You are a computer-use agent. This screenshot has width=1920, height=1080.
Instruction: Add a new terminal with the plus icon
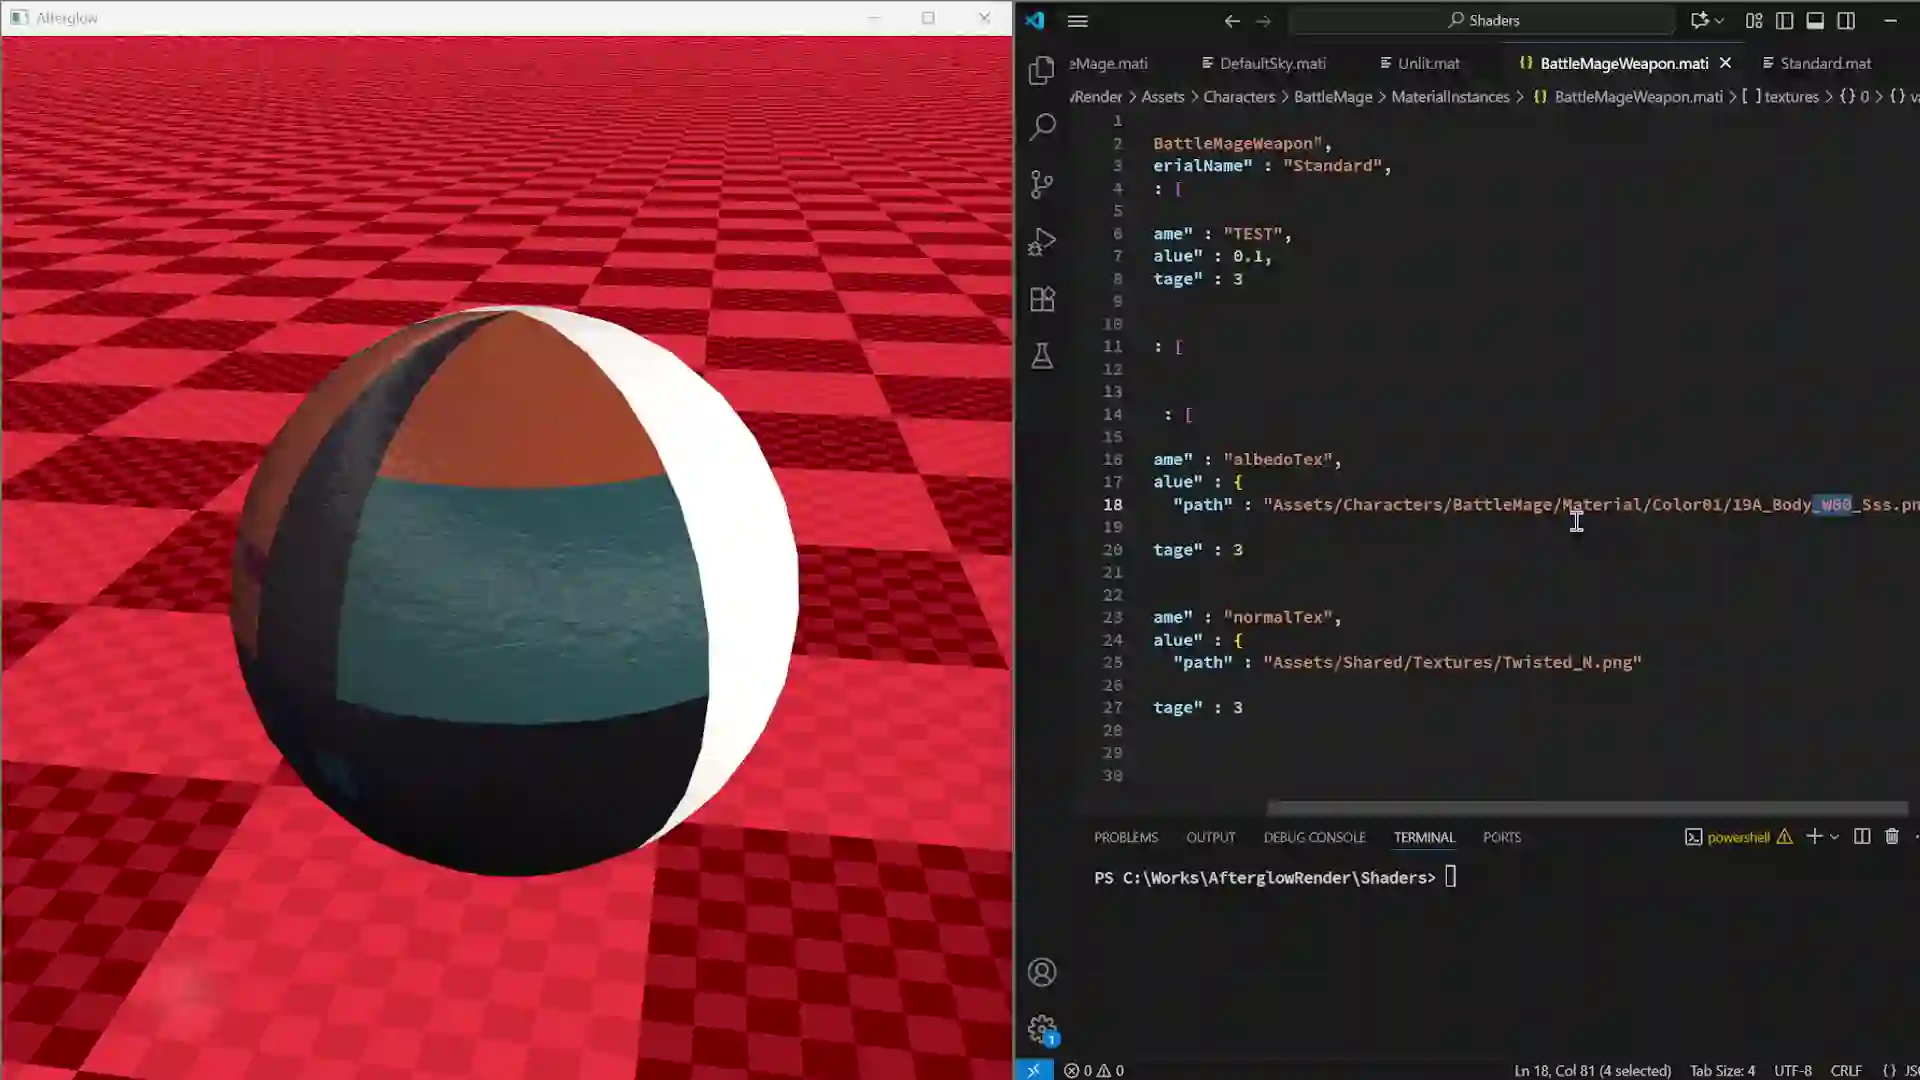[1814, 836]
